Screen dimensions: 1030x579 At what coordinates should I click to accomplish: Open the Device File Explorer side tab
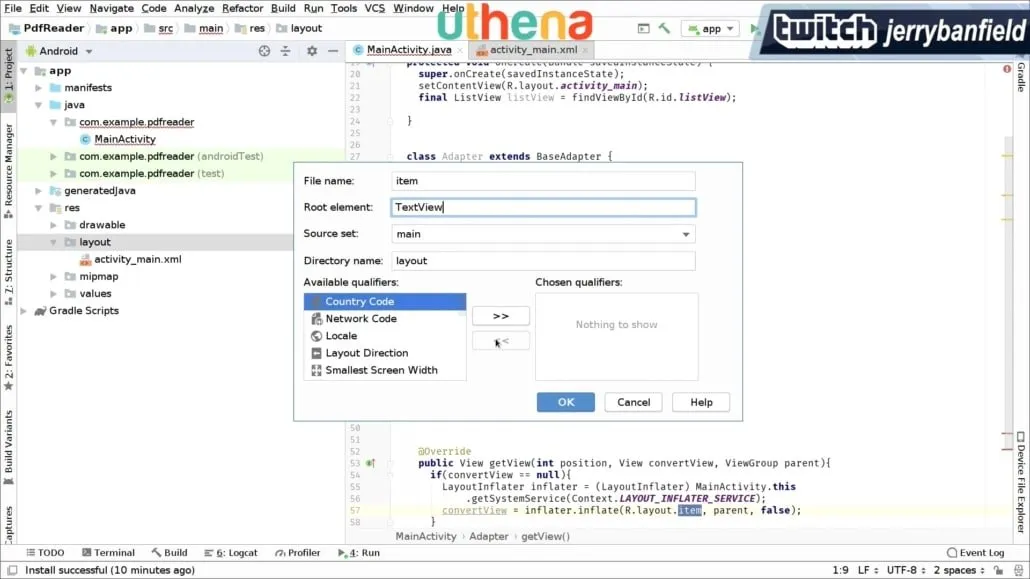(x=1021, y=482)
